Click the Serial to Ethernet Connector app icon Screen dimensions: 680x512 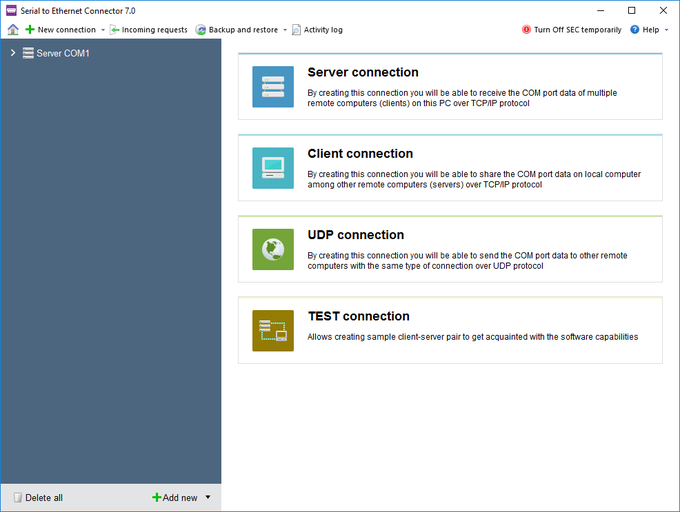click(11, 10)
